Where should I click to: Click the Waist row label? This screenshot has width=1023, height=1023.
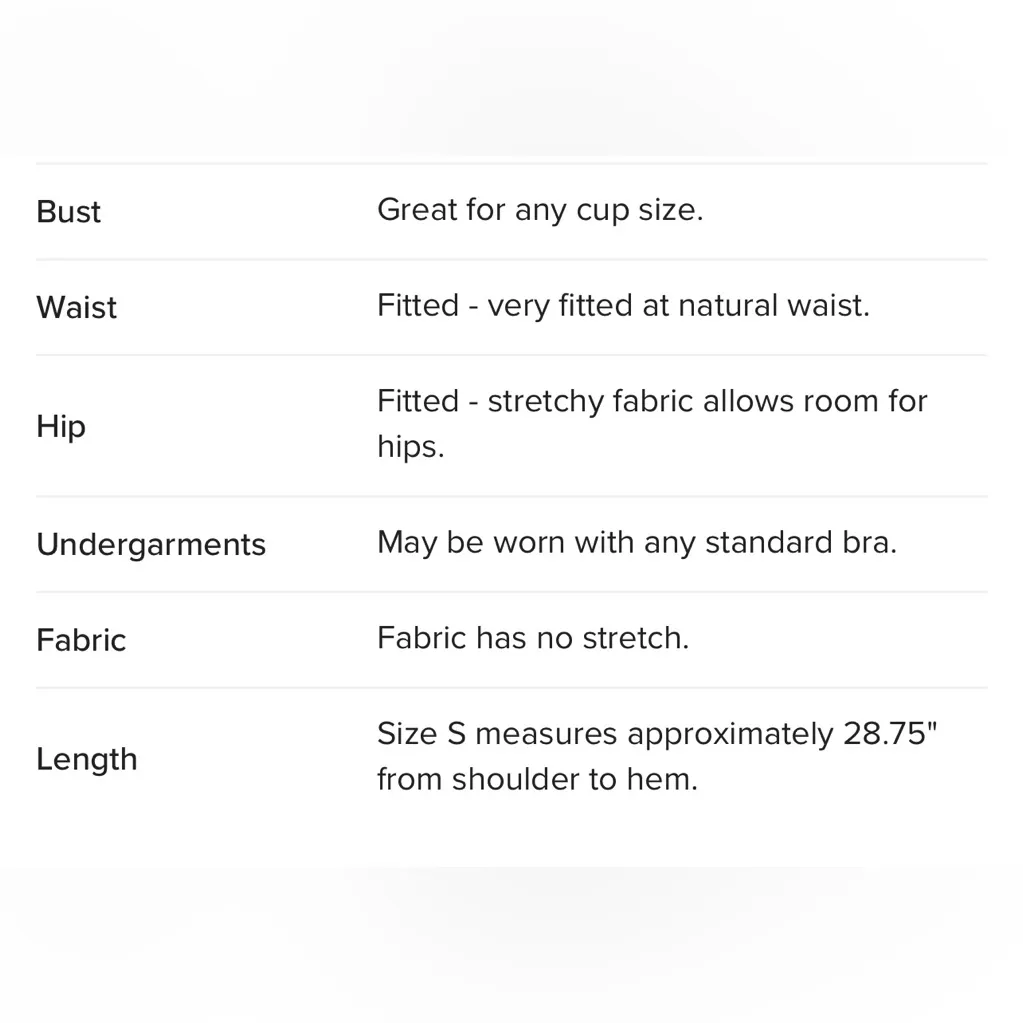[76, 307]
